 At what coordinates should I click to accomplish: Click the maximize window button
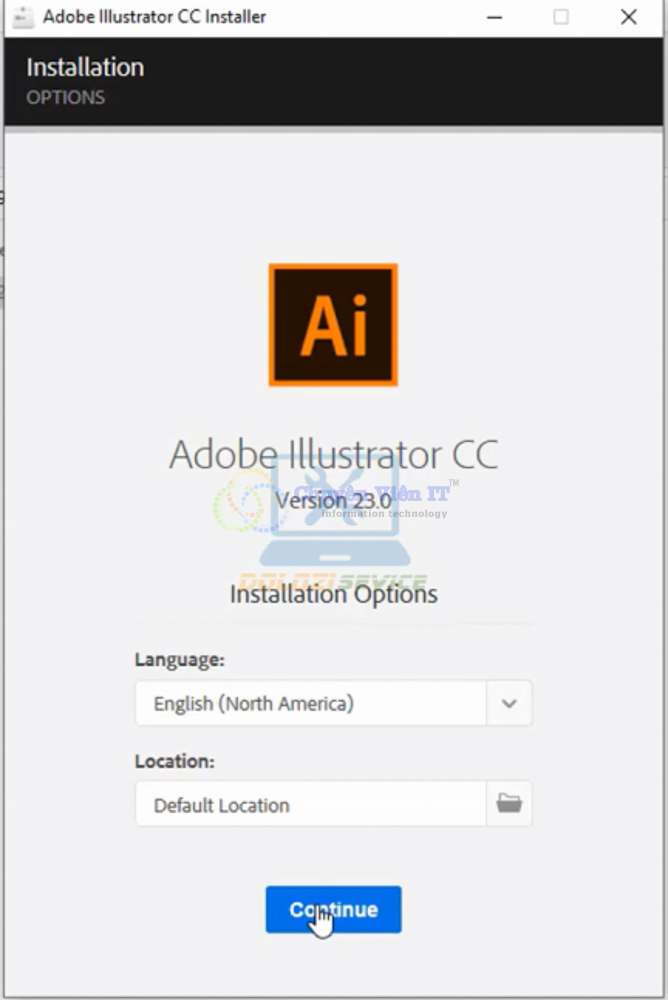pyautogui.click(x=561, y=17)
